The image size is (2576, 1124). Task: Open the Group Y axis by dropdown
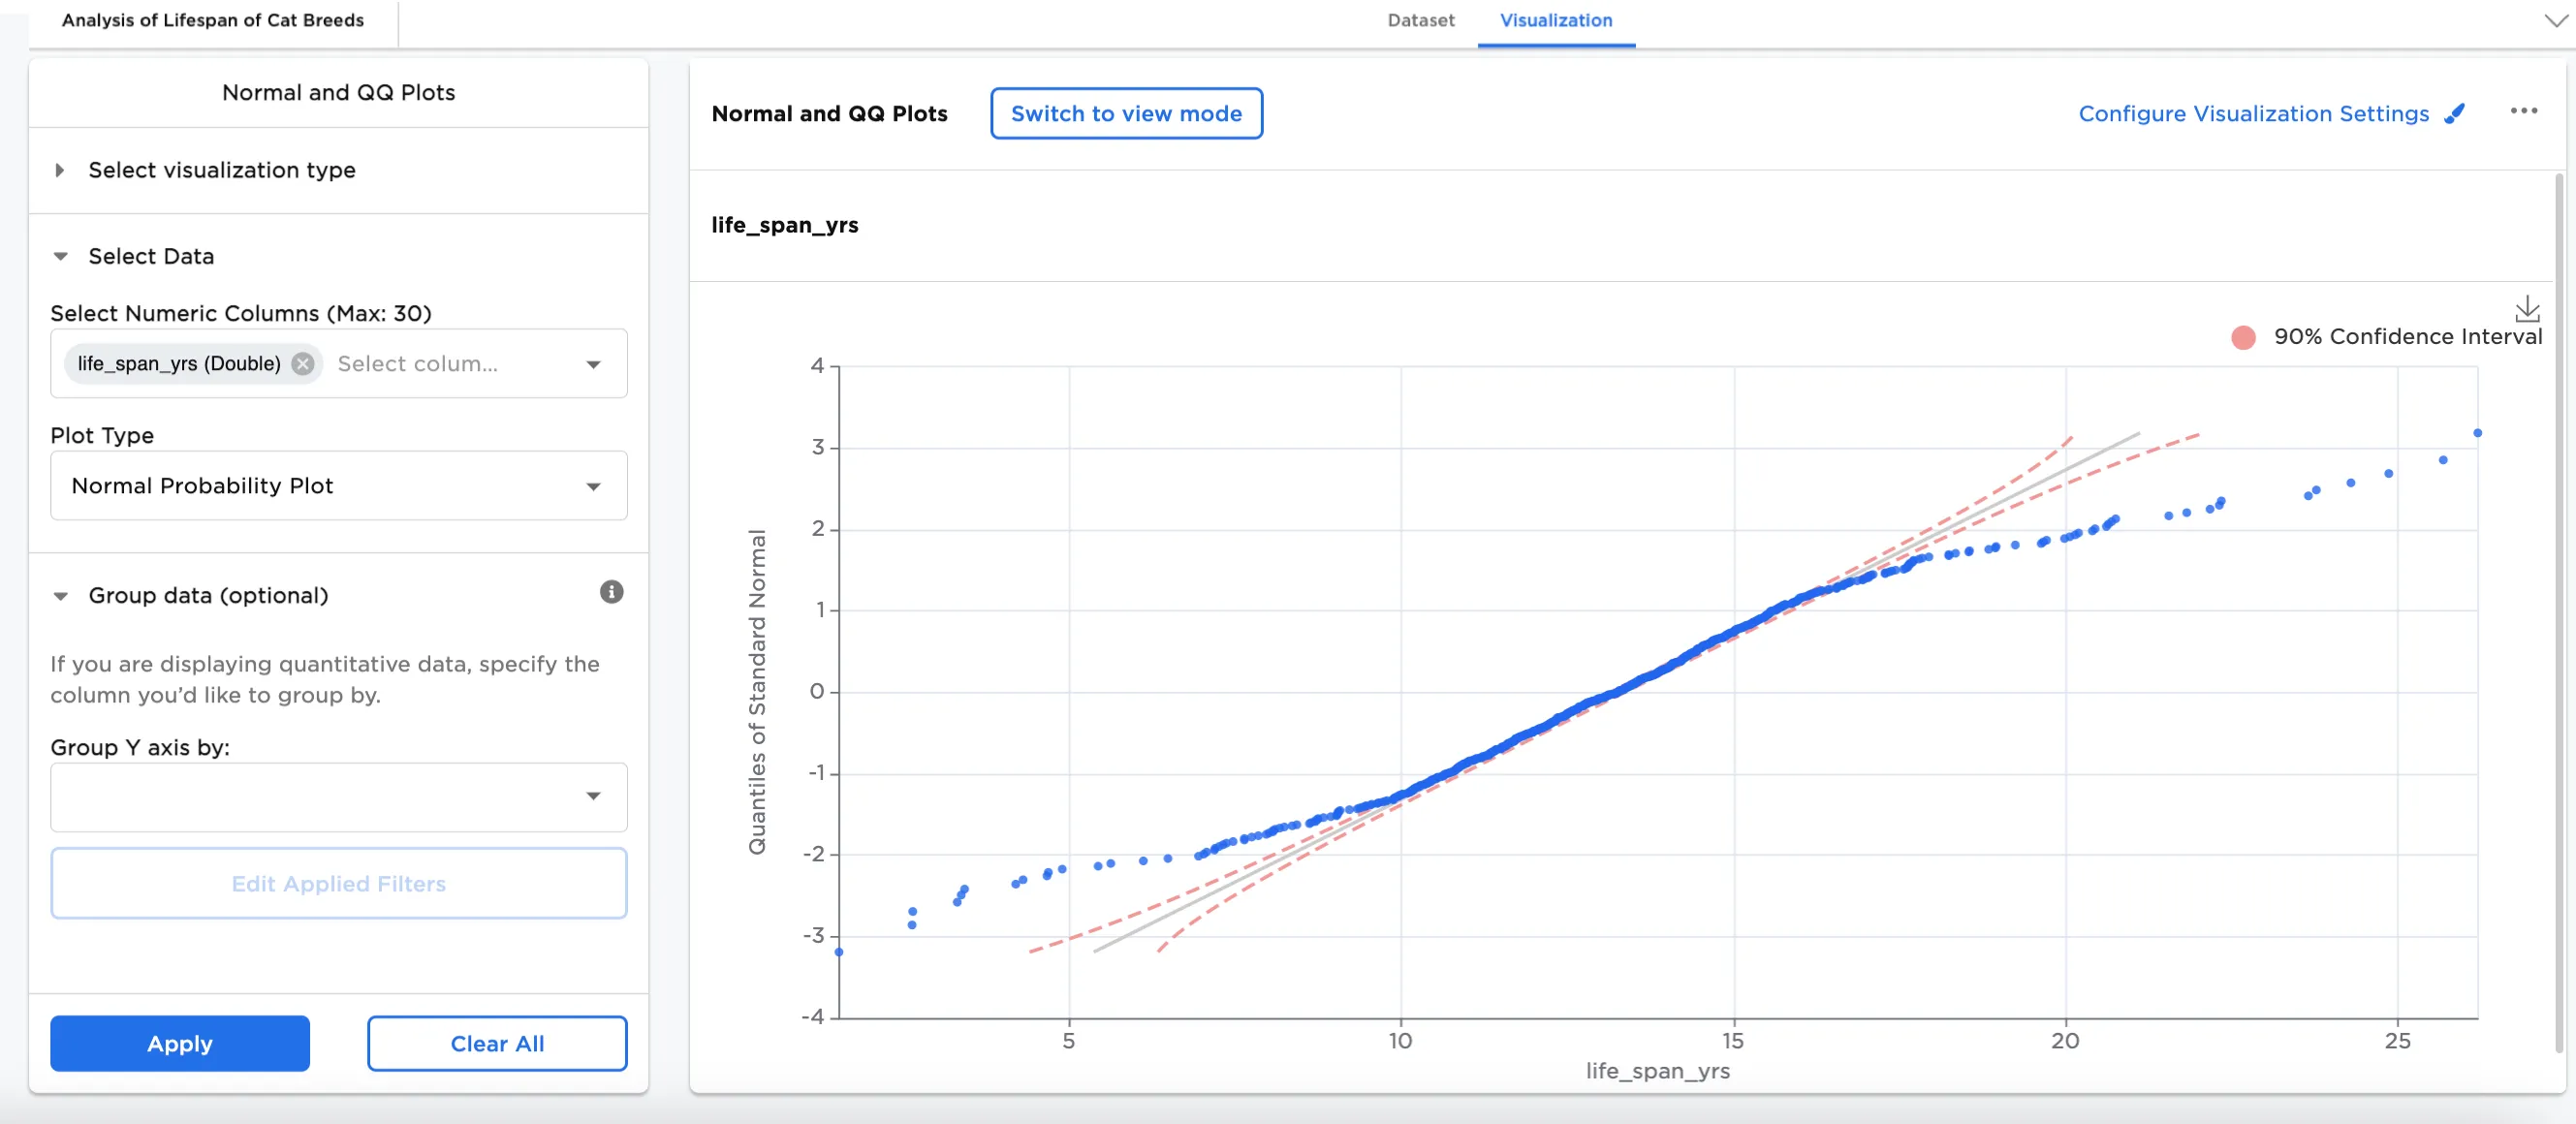(338, 797)
